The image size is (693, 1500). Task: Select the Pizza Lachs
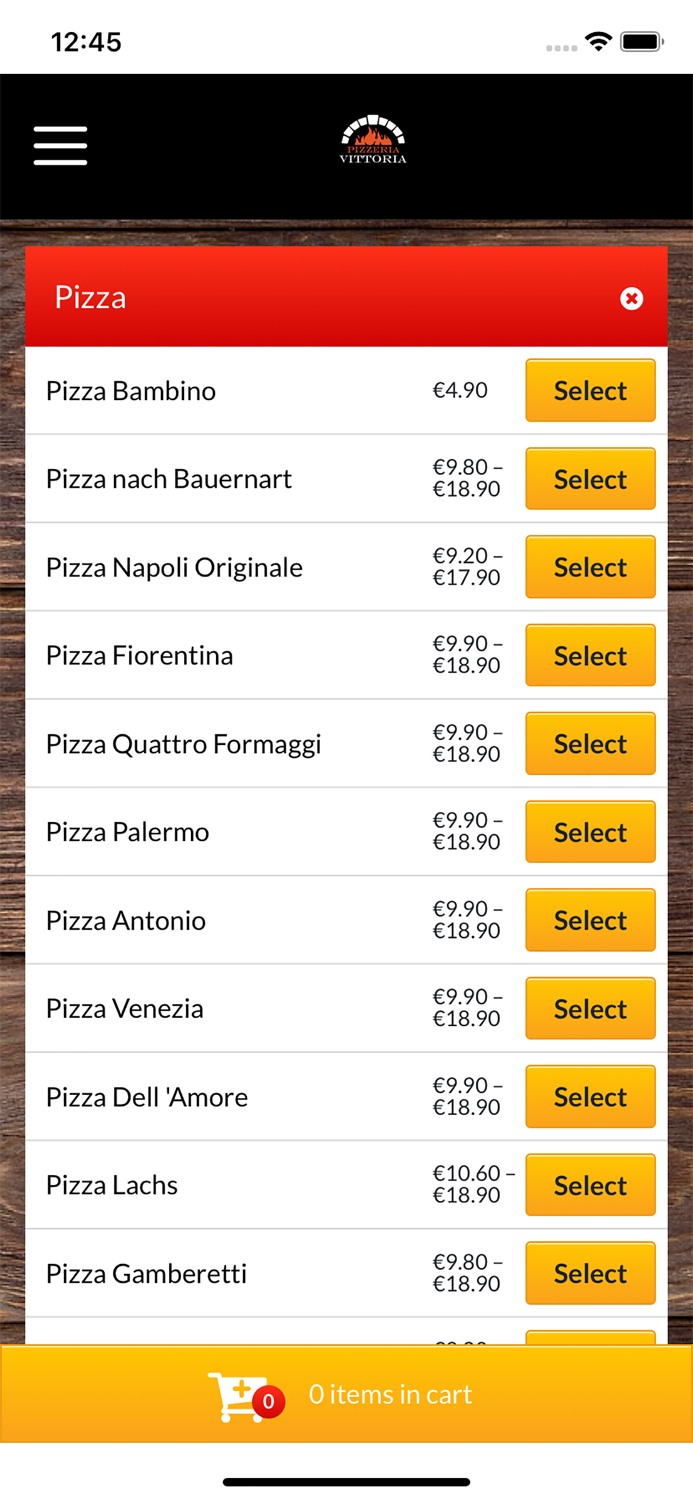click(590, 1184)
